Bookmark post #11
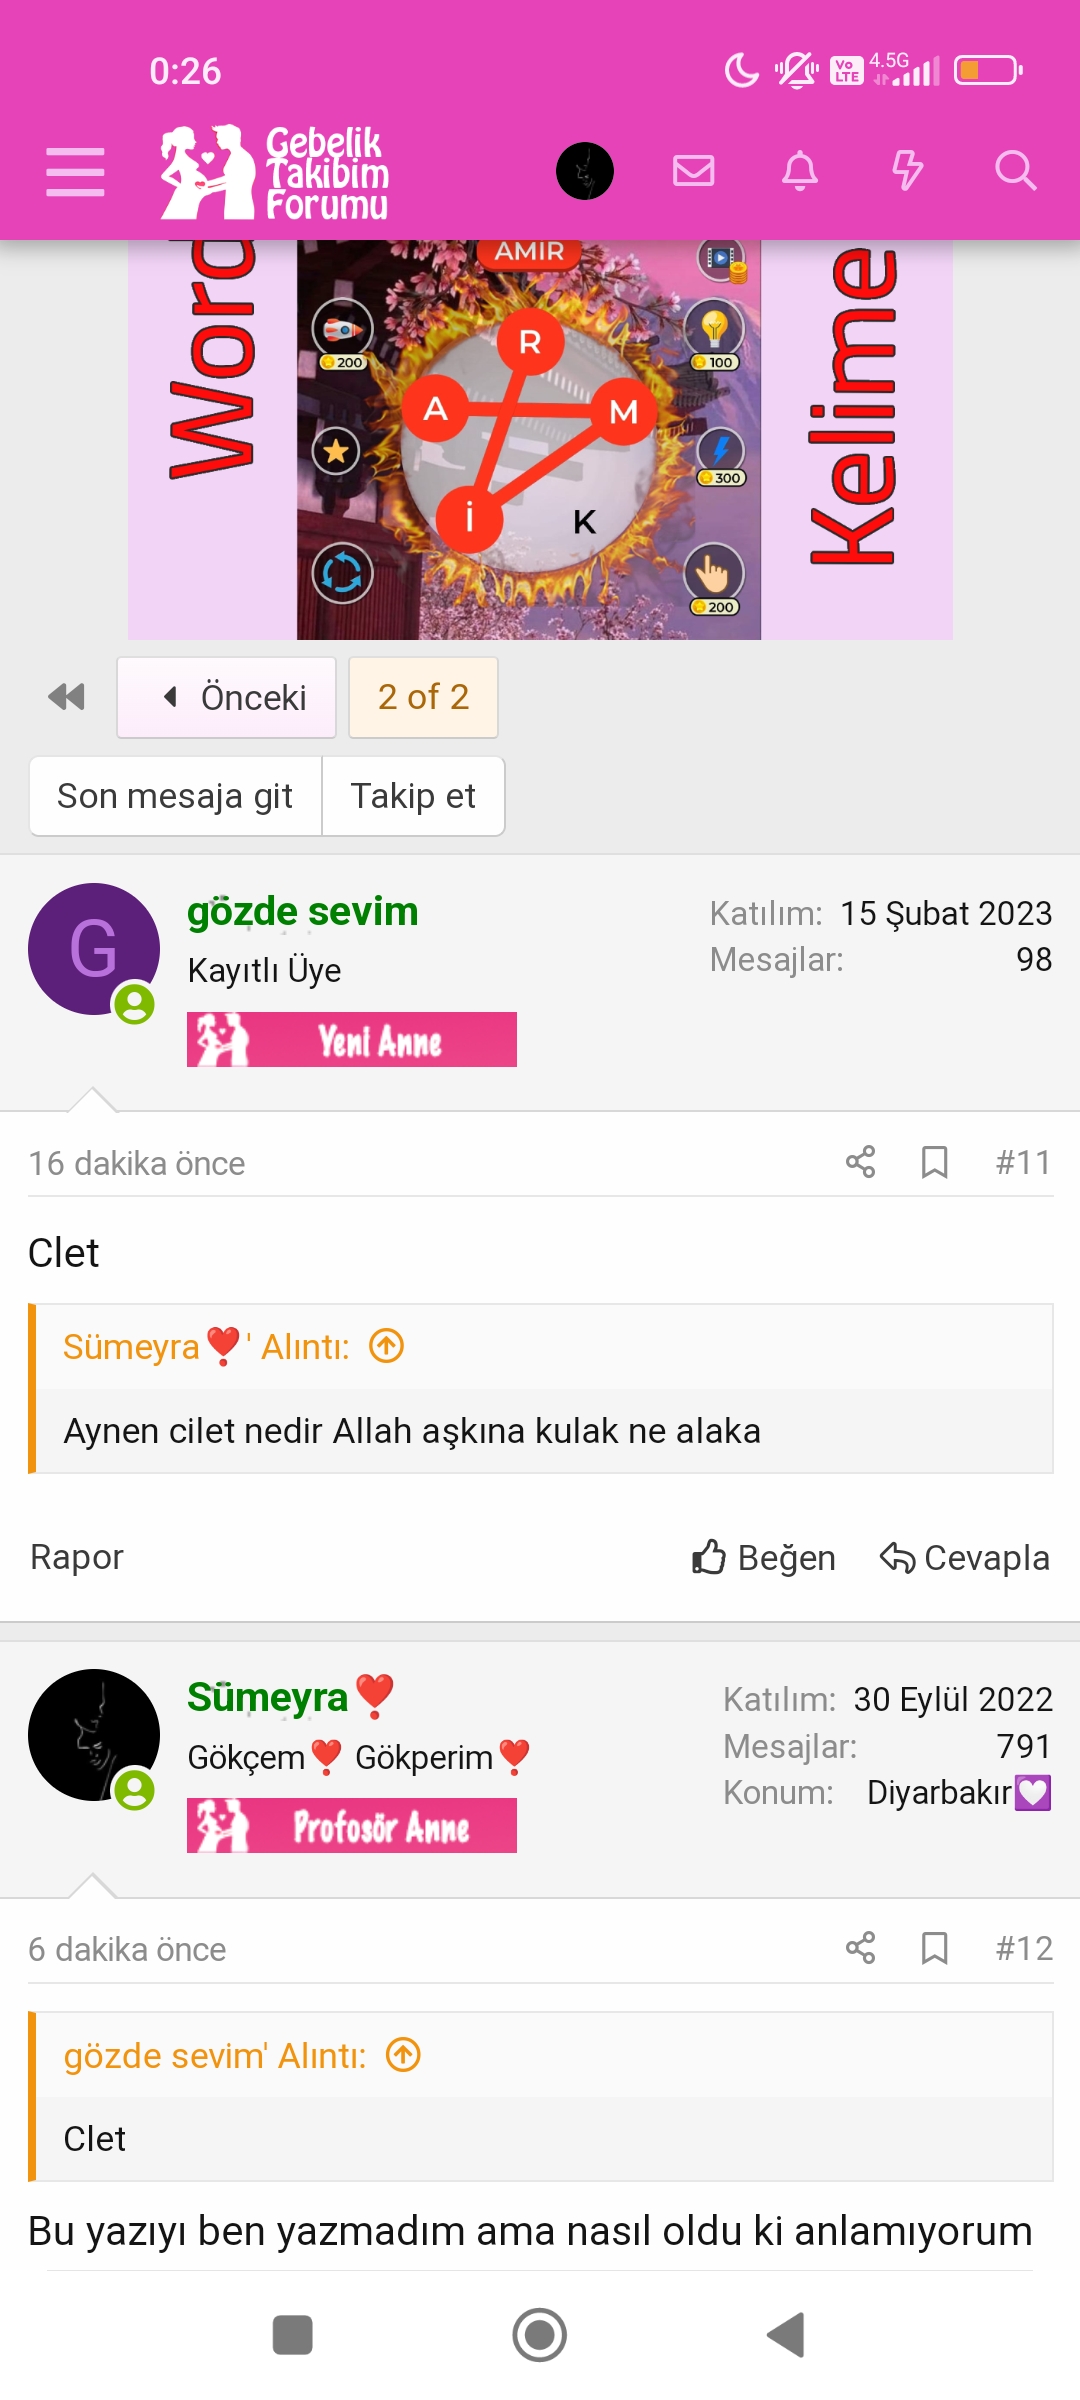 934,1162
